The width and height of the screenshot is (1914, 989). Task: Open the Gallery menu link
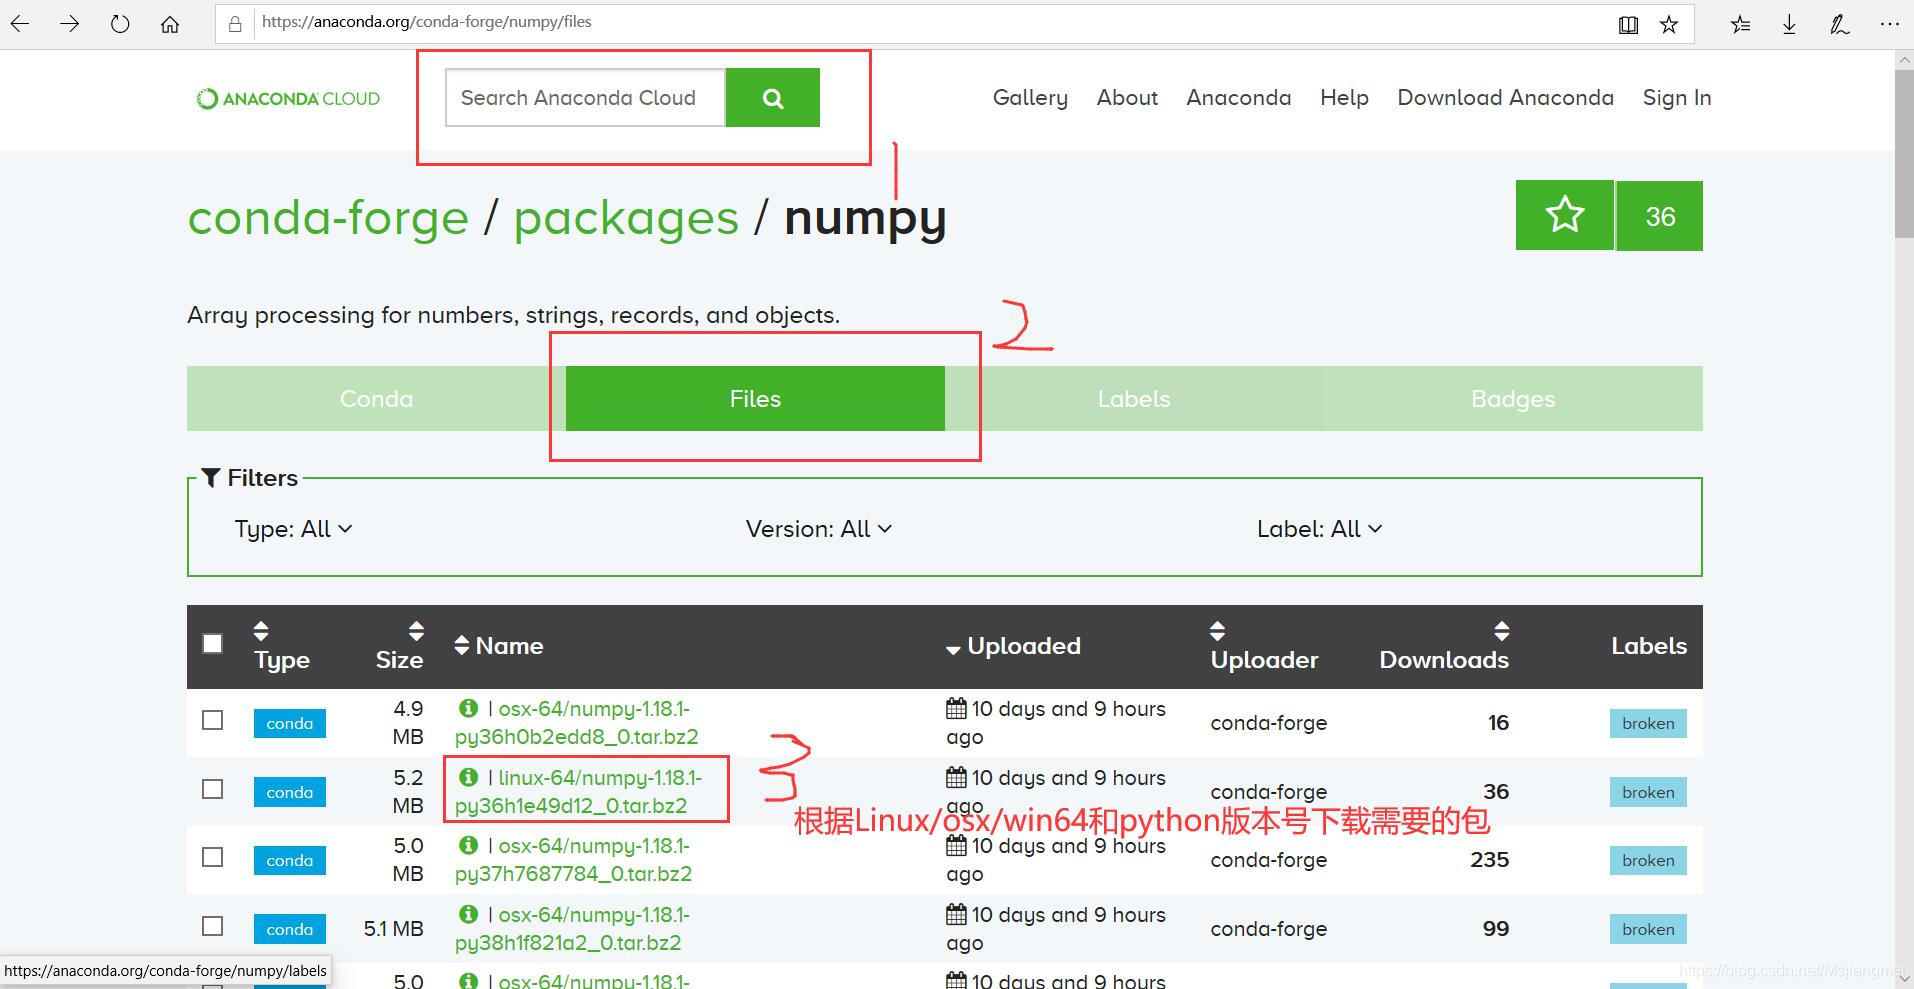coord(1030,98)
